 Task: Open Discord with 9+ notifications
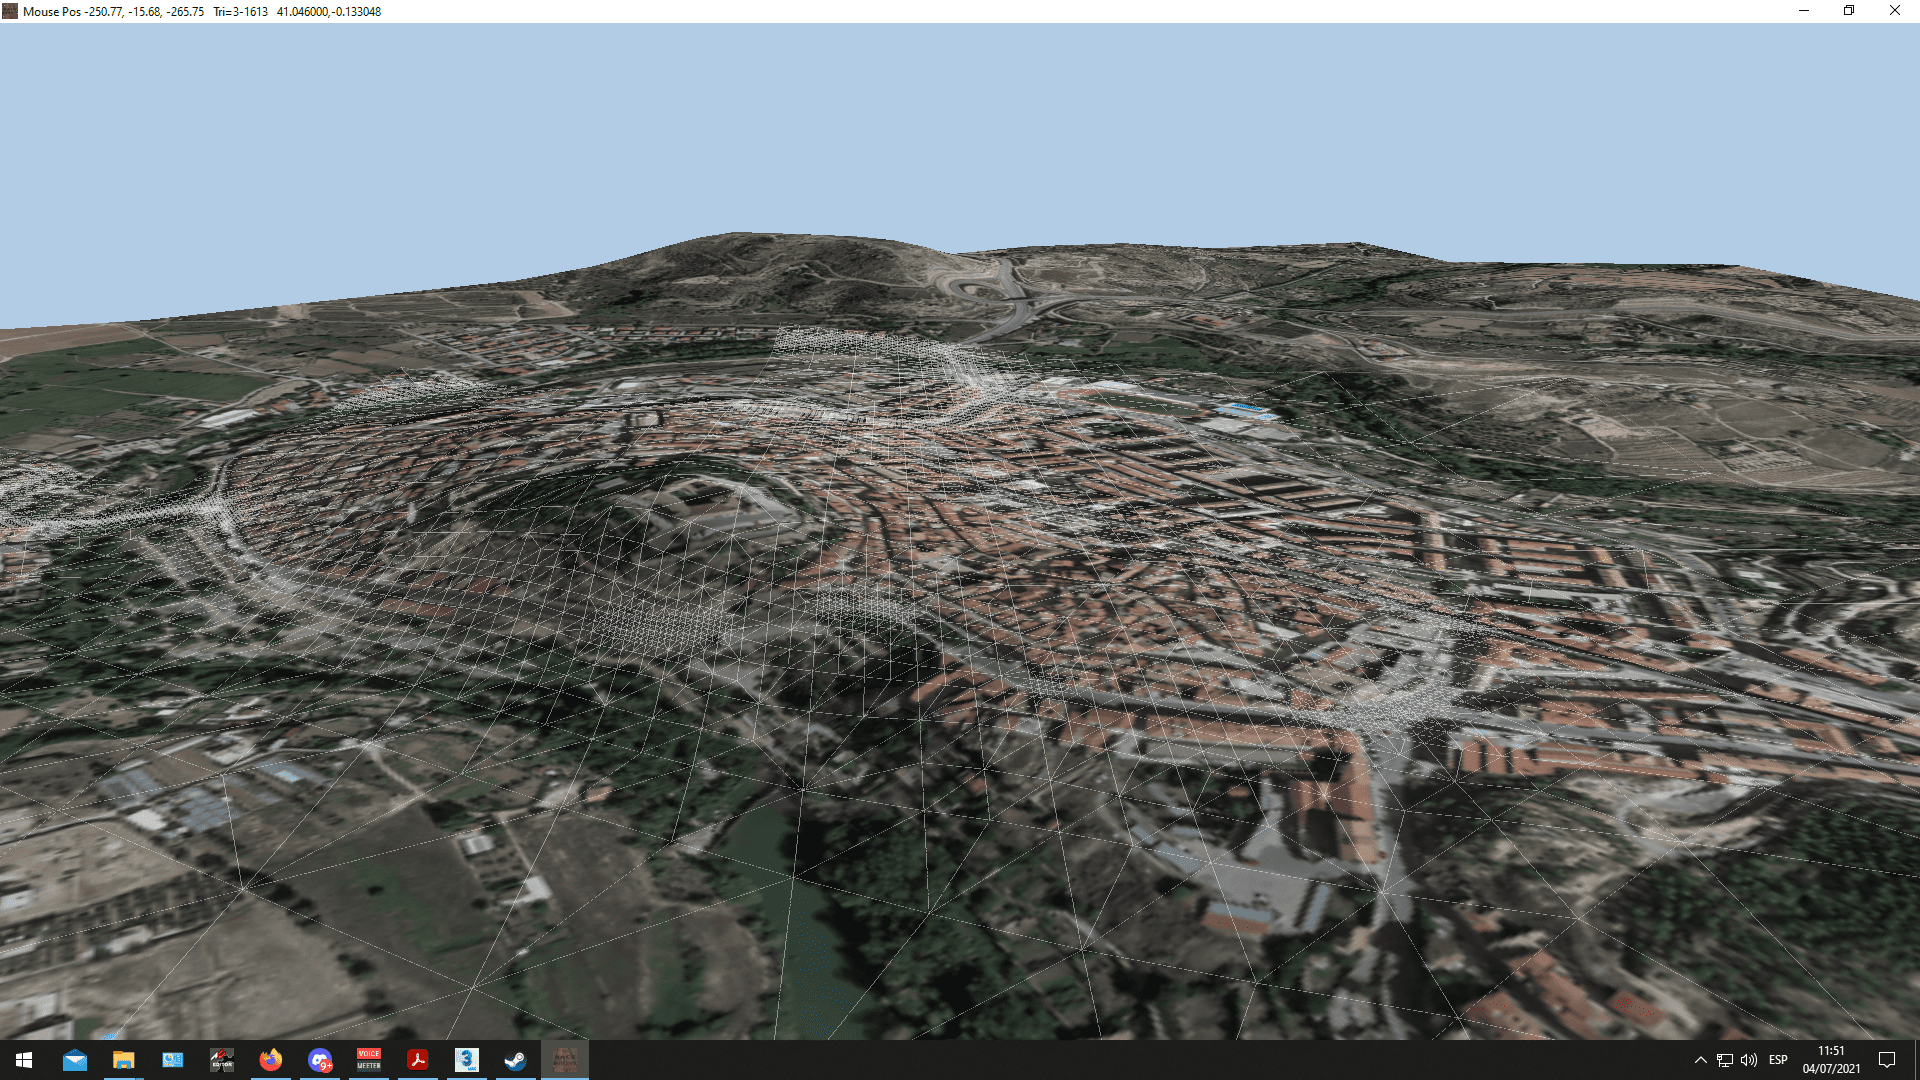[x=320, y=1060]
